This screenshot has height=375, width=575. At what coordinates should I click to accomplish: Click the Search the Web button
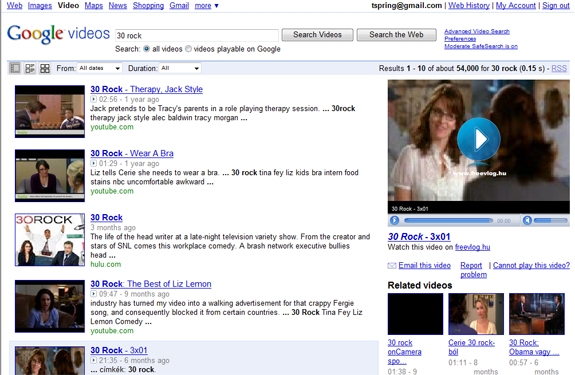(x=396, y=35)
